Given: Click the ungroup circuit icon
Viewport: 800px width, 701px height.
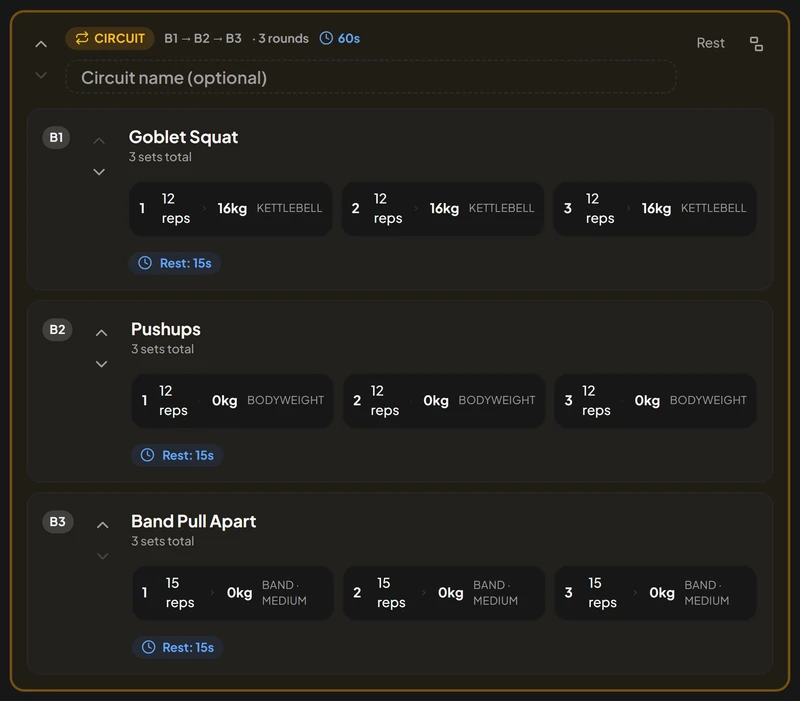Looking at the screenshot, I should [x=756, y=44].
